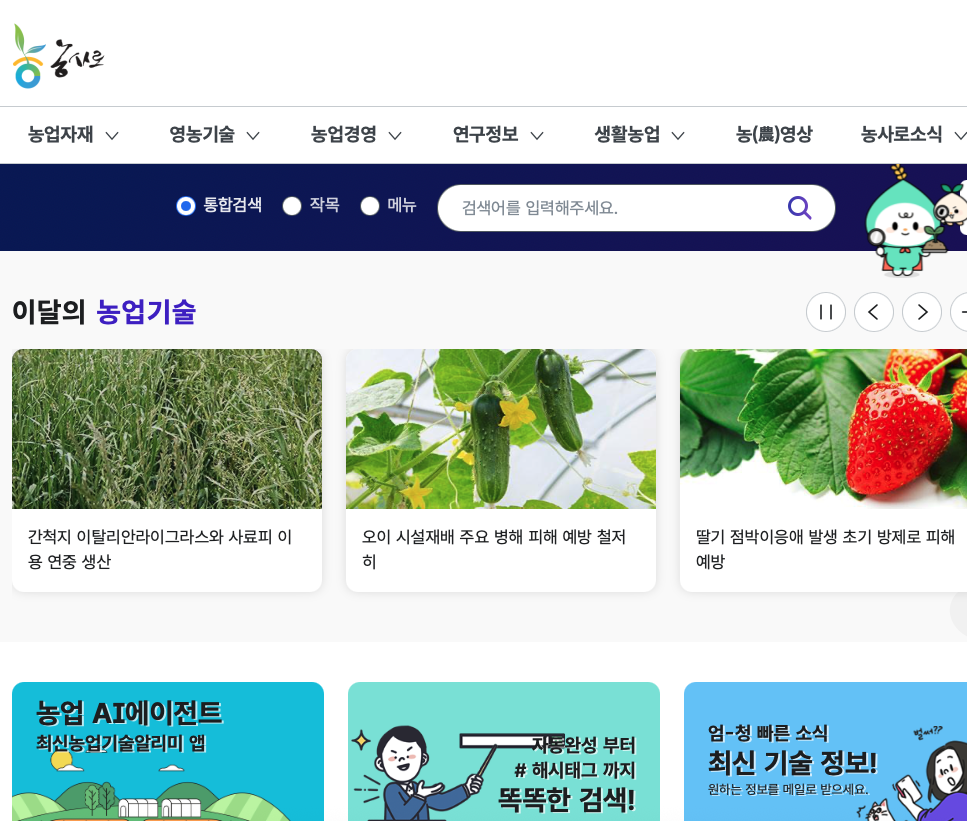Select the 작목 radio button

[292, 206]
